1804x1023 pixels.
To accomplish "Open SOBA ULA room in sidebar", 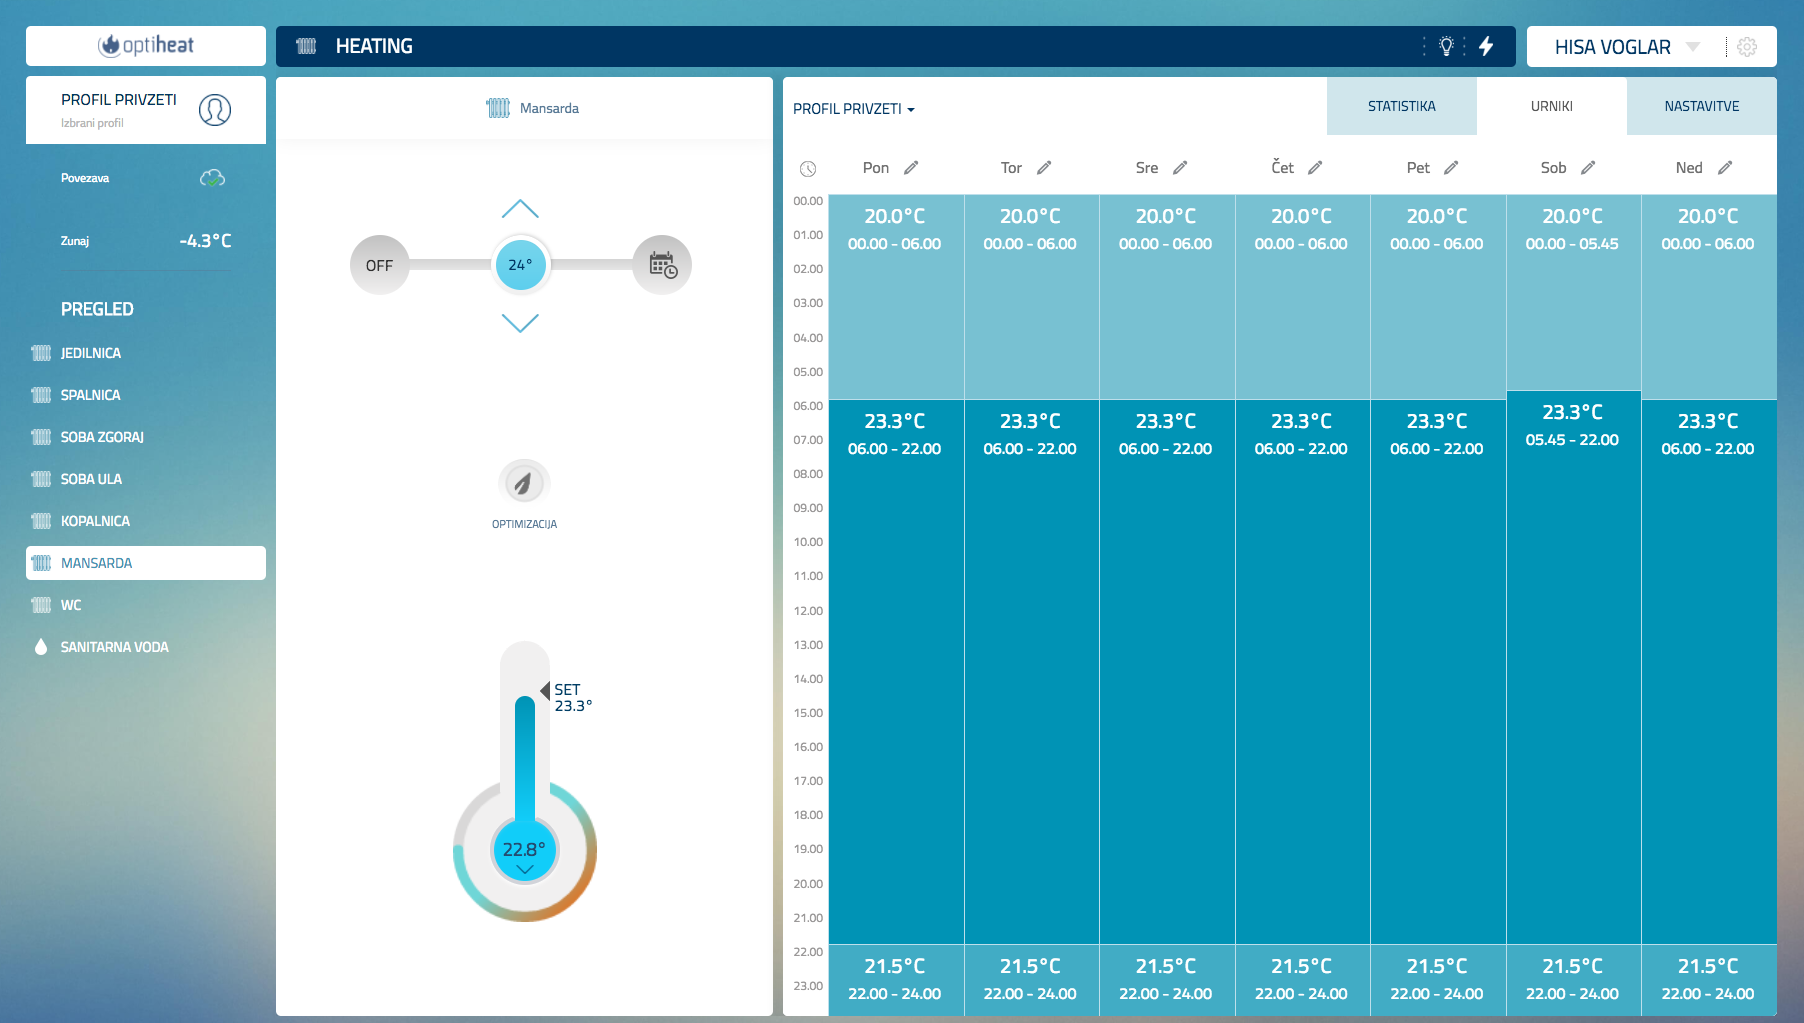I will (x=146, y=479).
